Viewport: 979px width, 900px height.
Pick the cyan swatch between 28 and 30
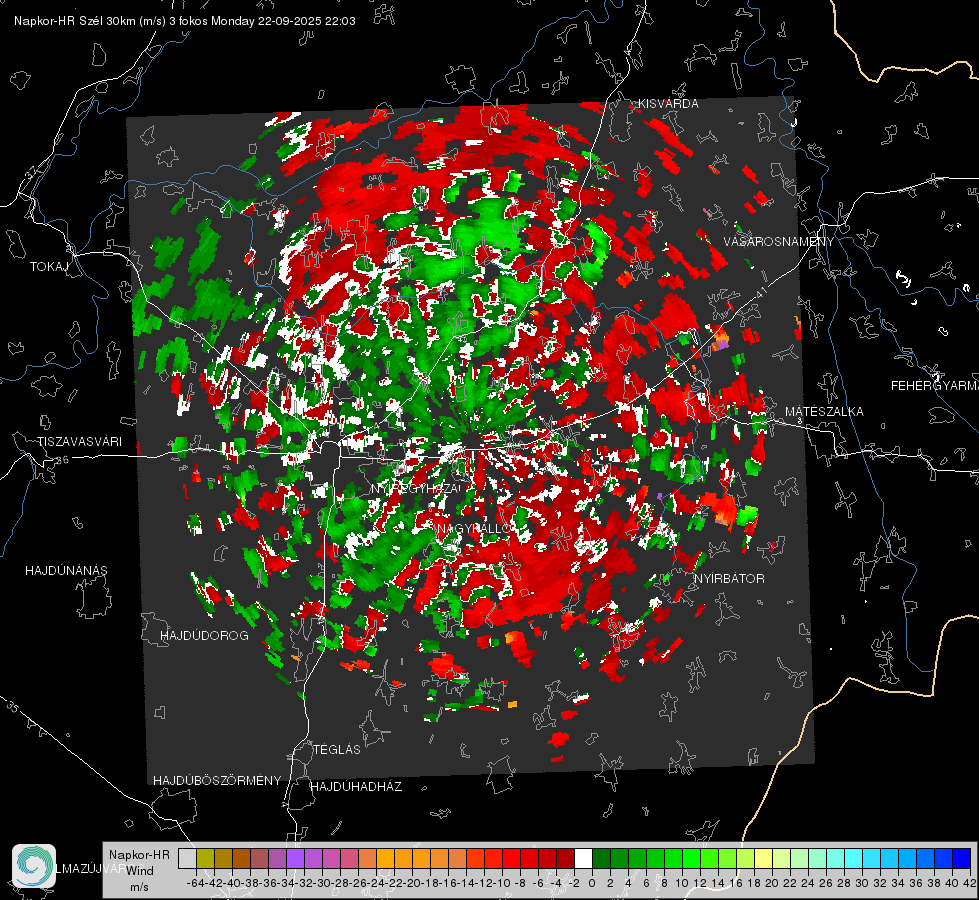854,858
